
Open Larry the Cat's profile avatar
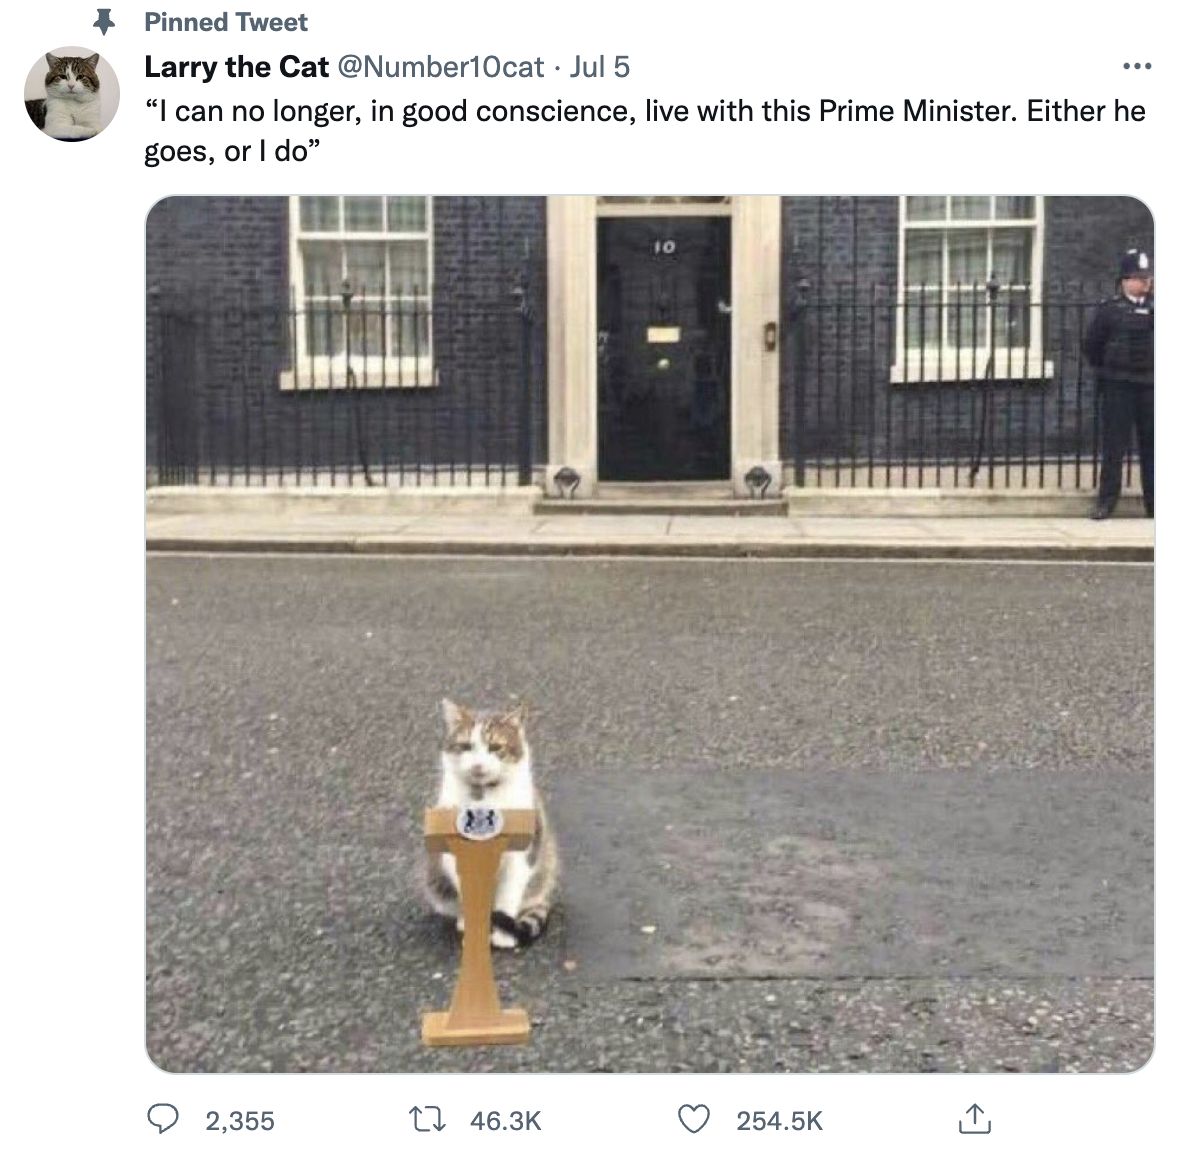coord(72,94)
